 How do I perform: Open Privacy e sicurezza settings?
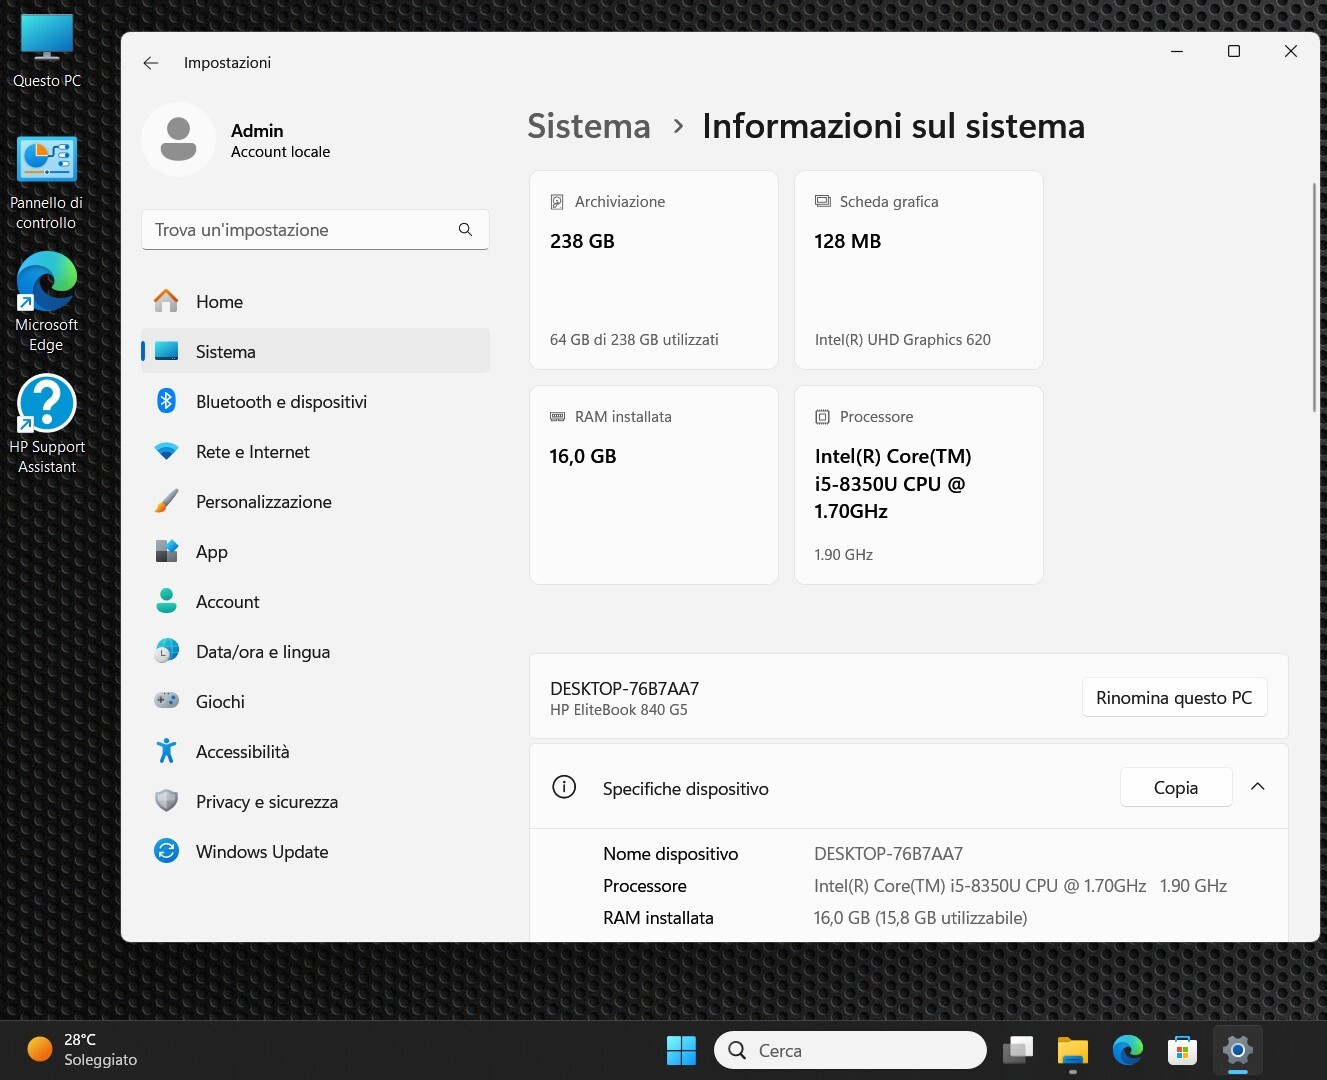pyautogui.click(x=315, y=801)
